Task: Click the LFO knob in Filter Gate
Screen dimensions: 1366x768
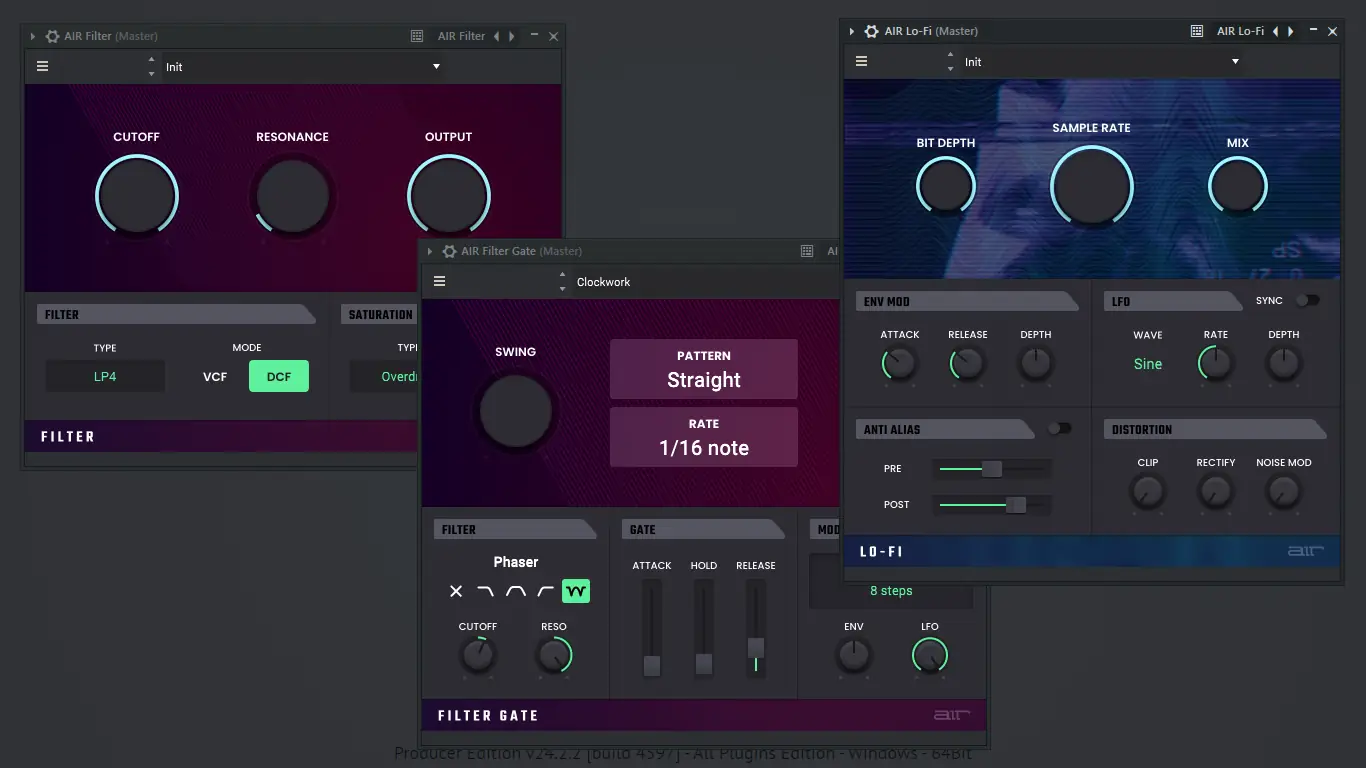Action: 930,656
